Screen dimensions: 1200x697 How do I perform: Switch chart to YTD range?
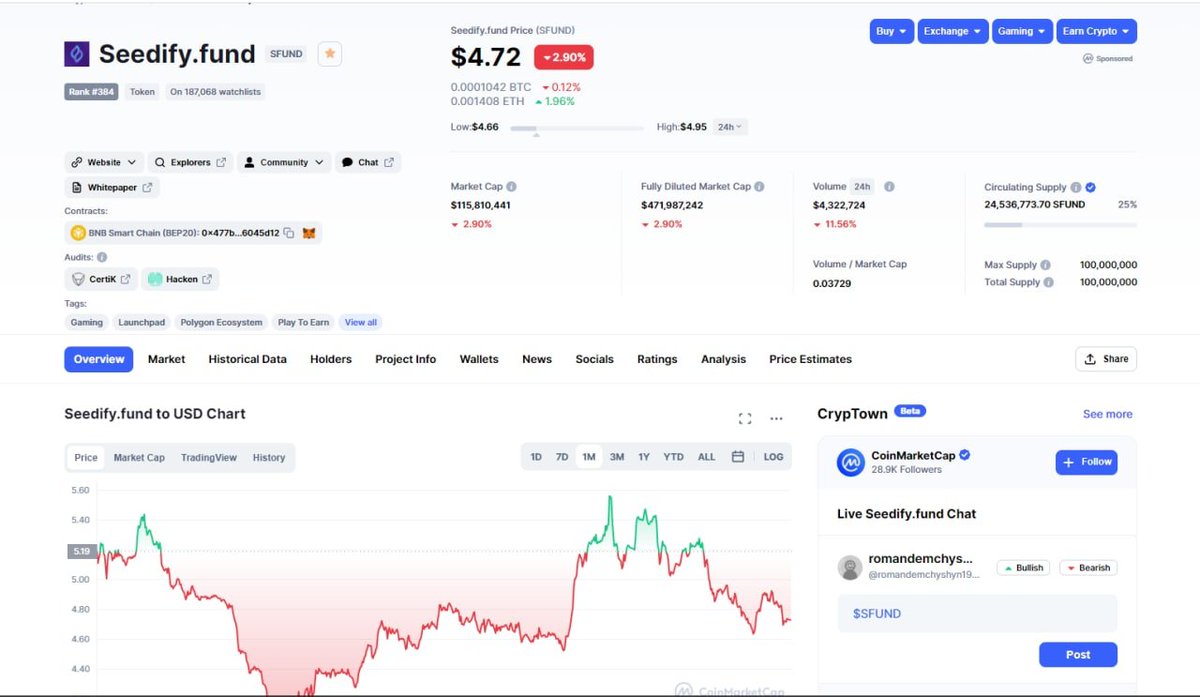tap(674, 457)
